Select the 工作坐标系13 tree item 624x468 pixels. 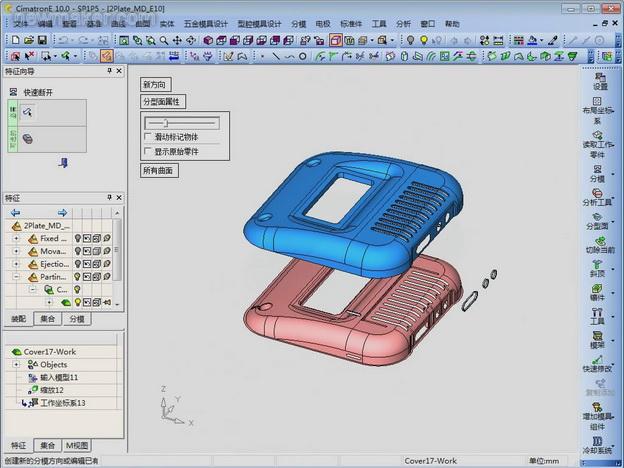(62, 403)
